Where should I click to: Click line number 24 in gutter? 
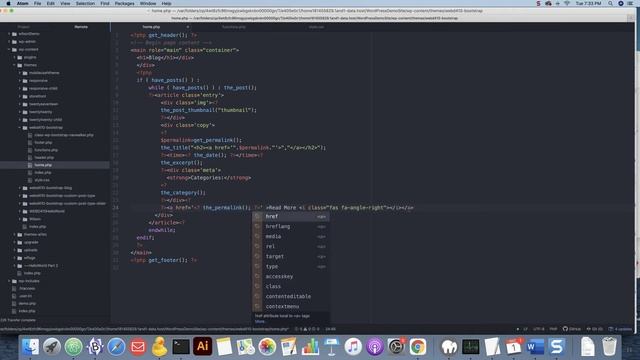tap(116, 208)
